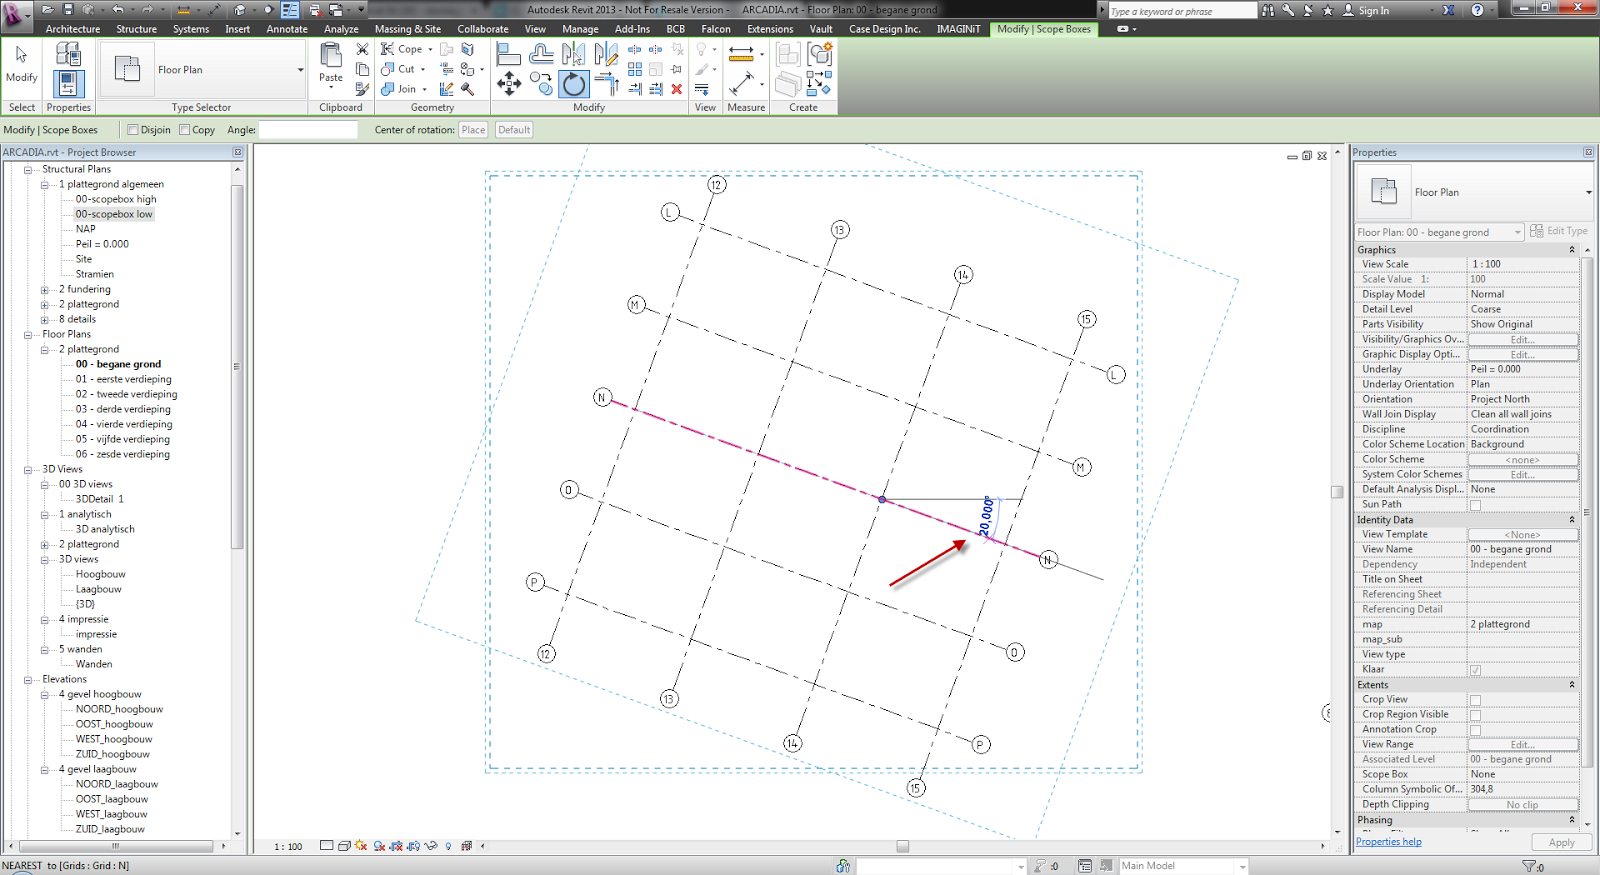Viewport: 1600px width, 875px height.
Task: Click the Demolish hammer icon
Action: coord(467,89)
